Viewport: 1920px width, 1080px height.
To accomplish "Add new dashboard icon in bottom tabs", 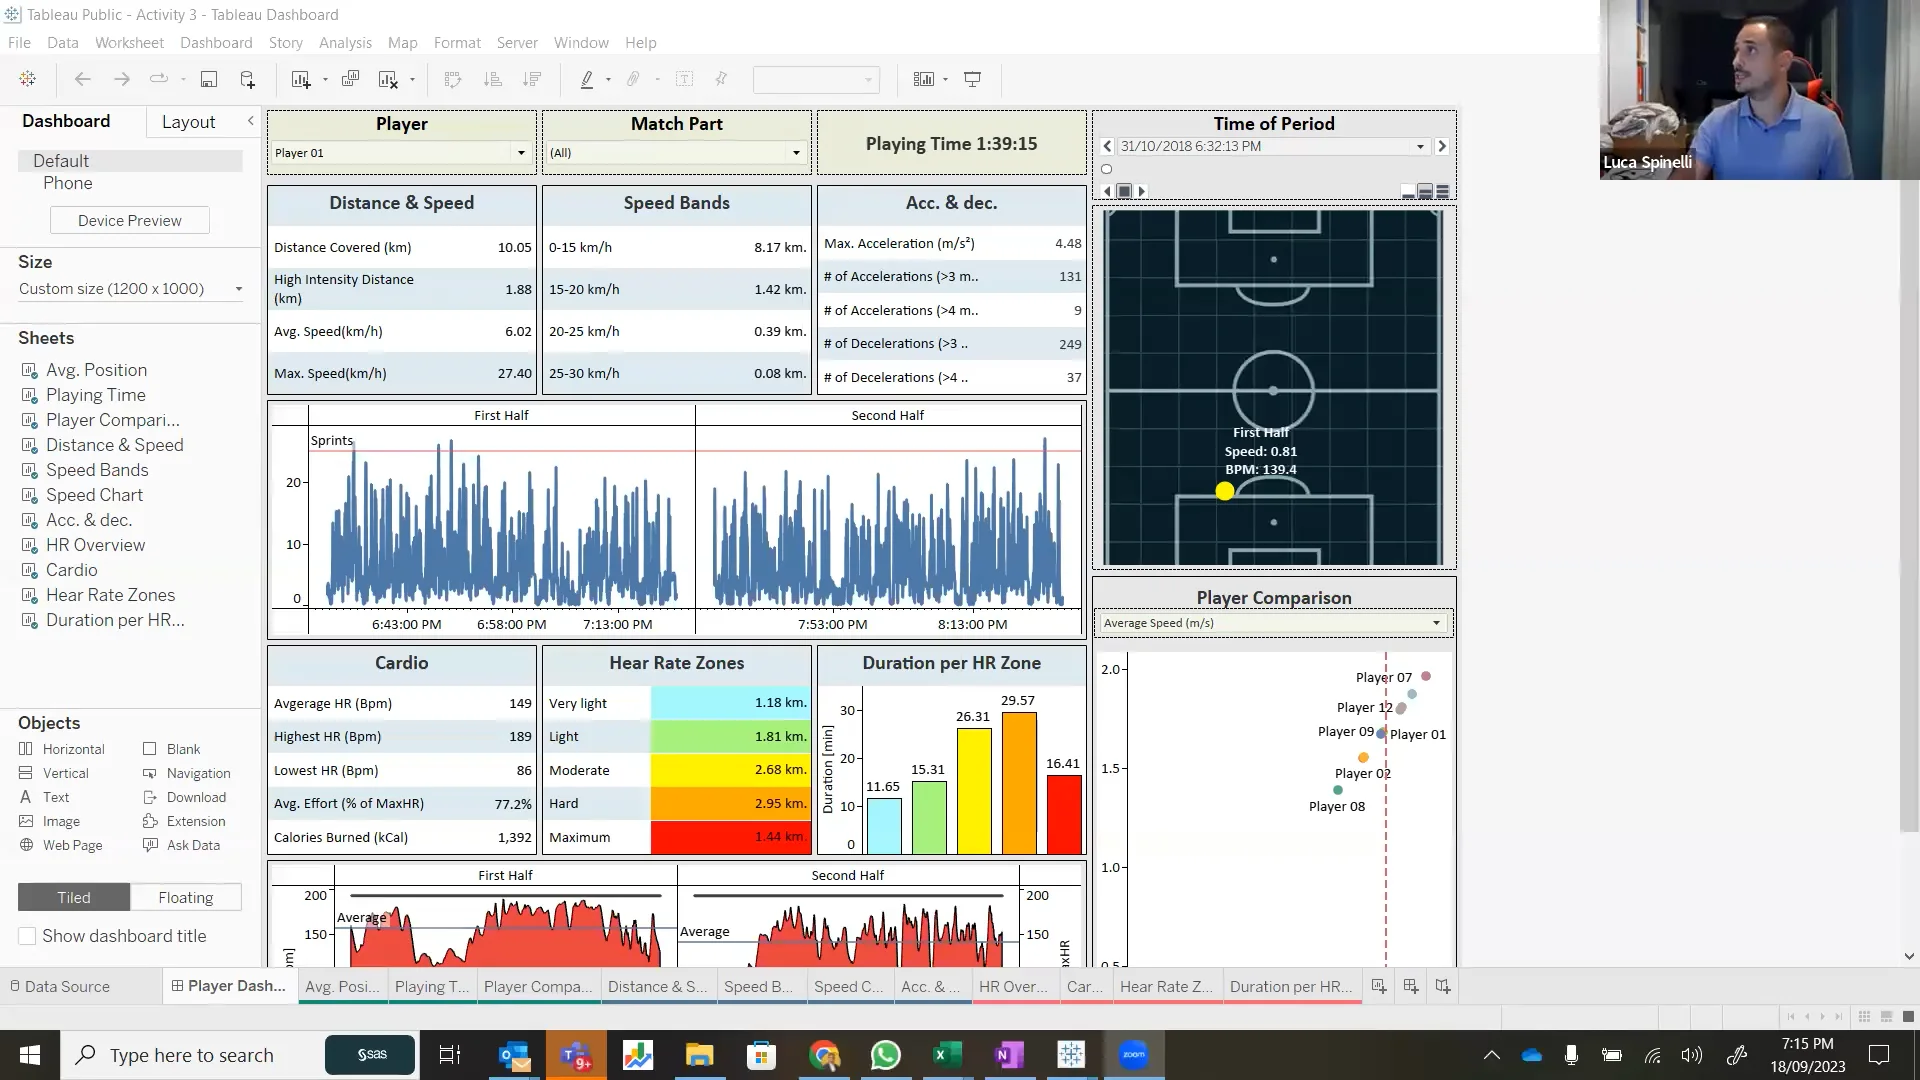I will pos(1411,986).
